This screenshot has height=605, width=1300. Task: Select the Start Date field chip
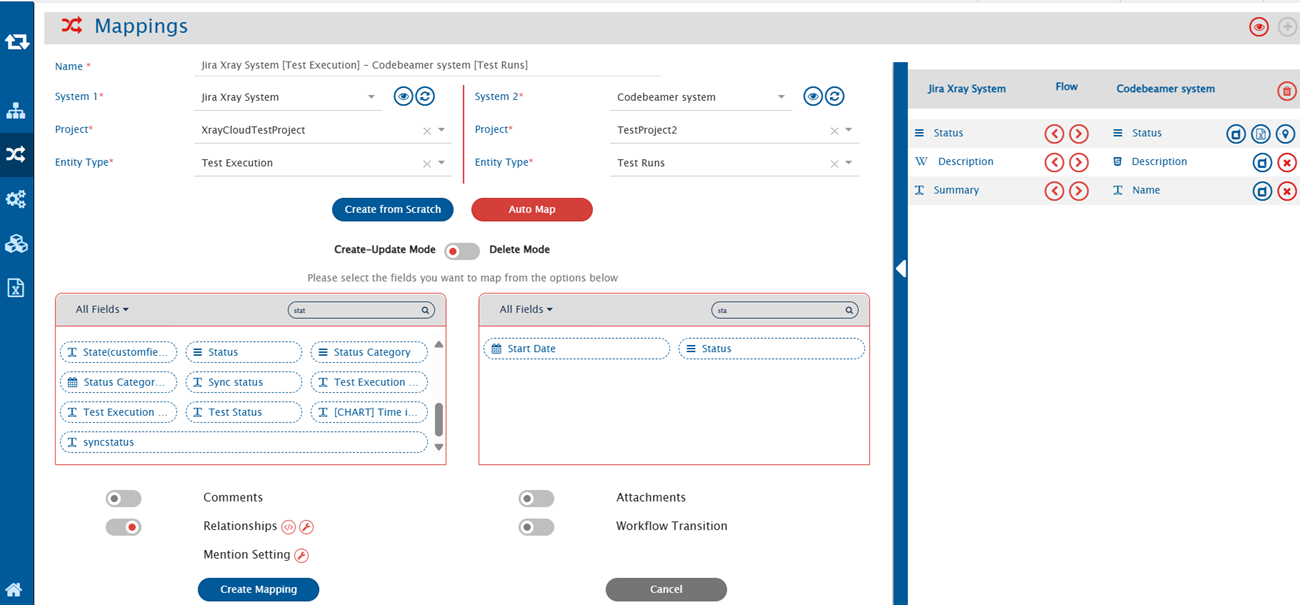click(x=575, y=349)
